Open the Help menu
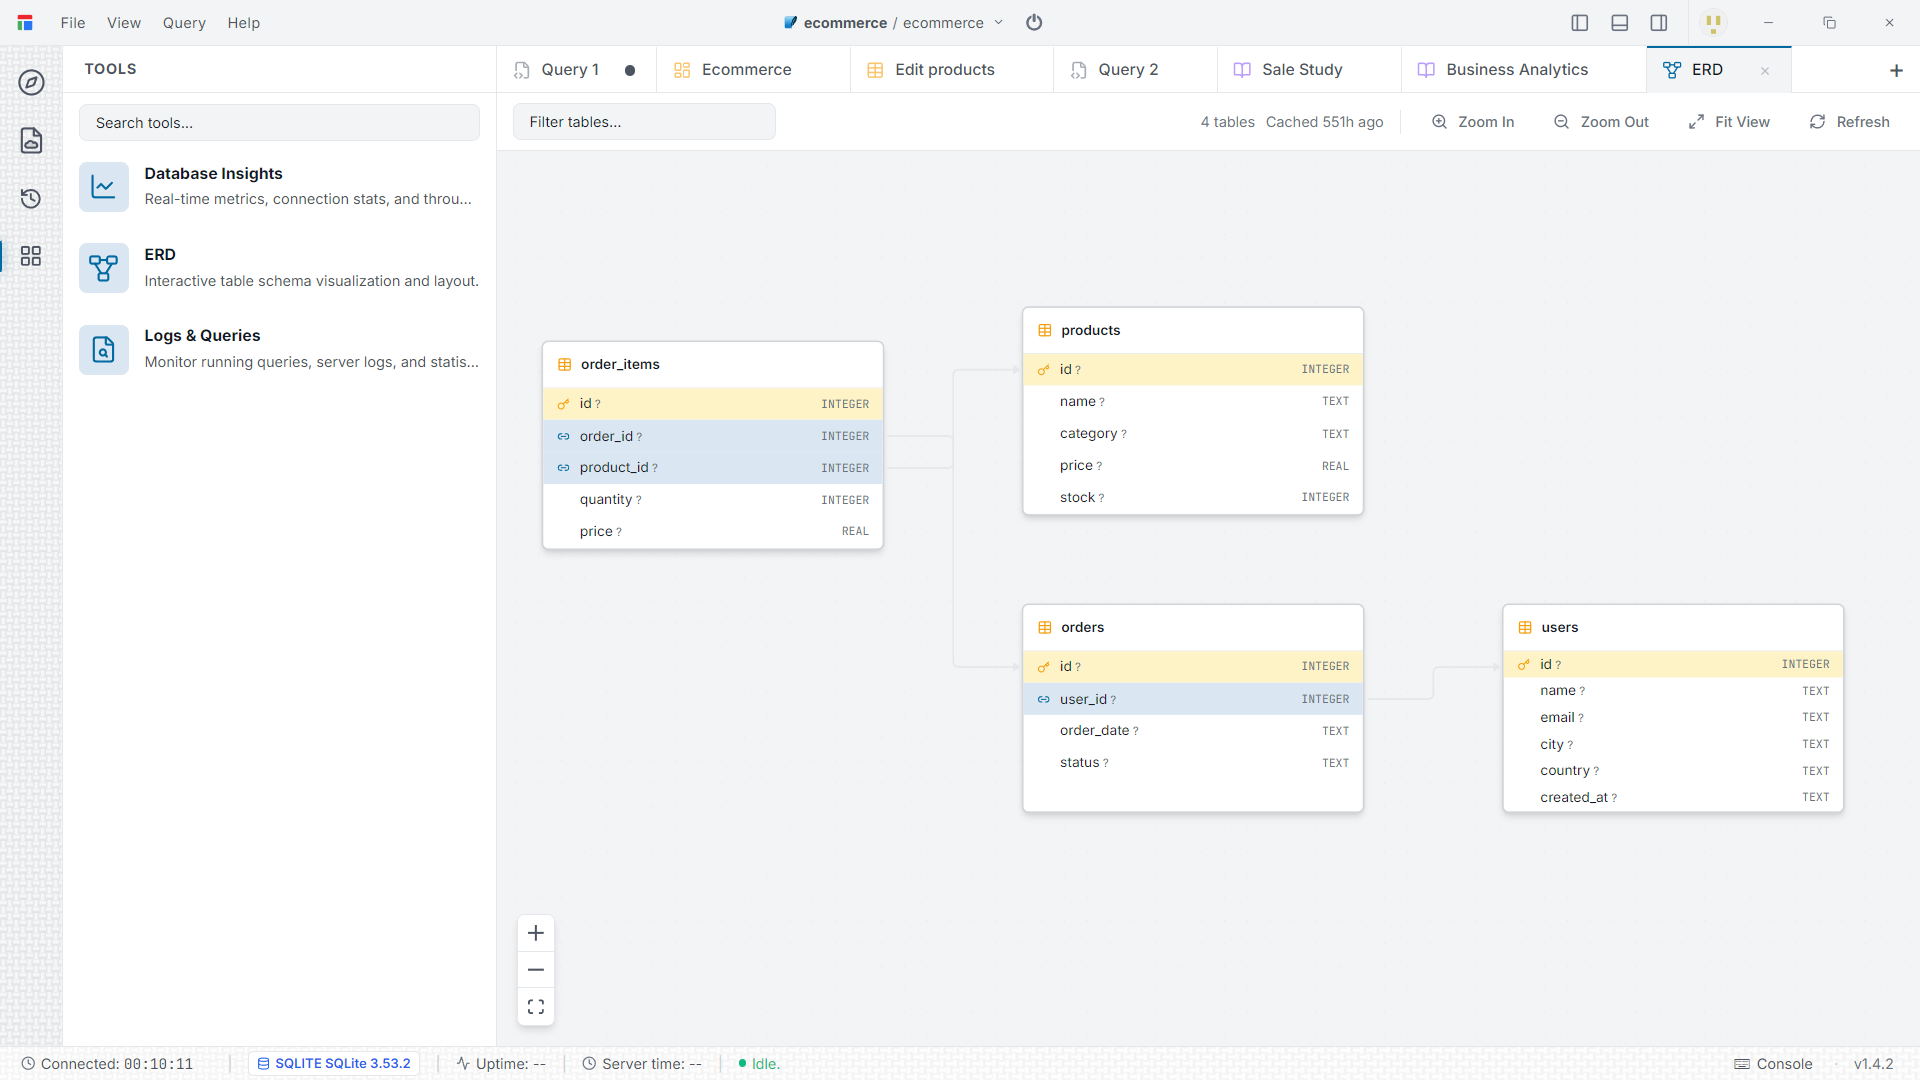Image resolution: width=1920 pixels, height=1080 pixels. coord(243,22)
